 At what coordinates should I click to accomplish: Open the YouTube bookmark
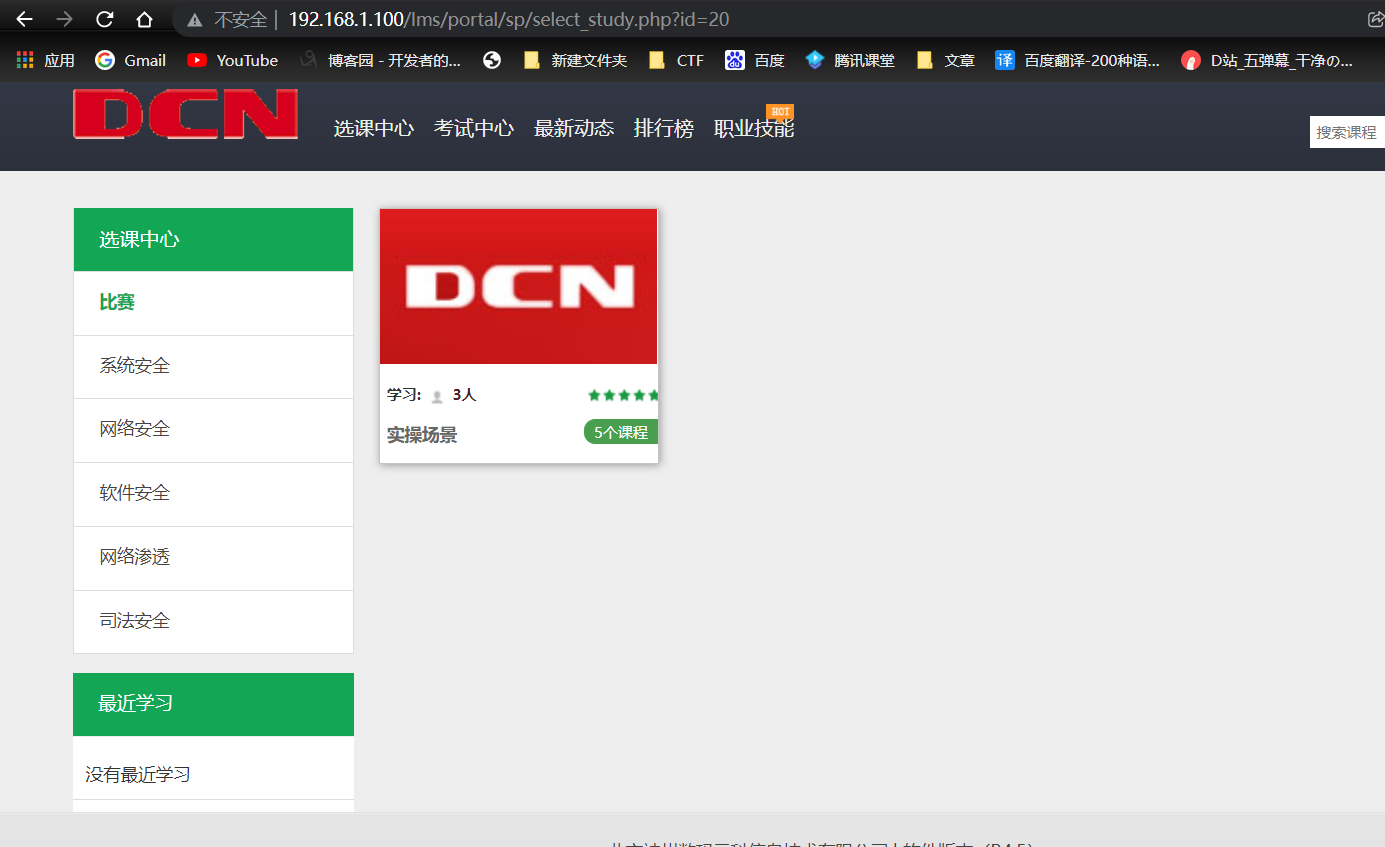pyautogui.click(x=233, y=60)
